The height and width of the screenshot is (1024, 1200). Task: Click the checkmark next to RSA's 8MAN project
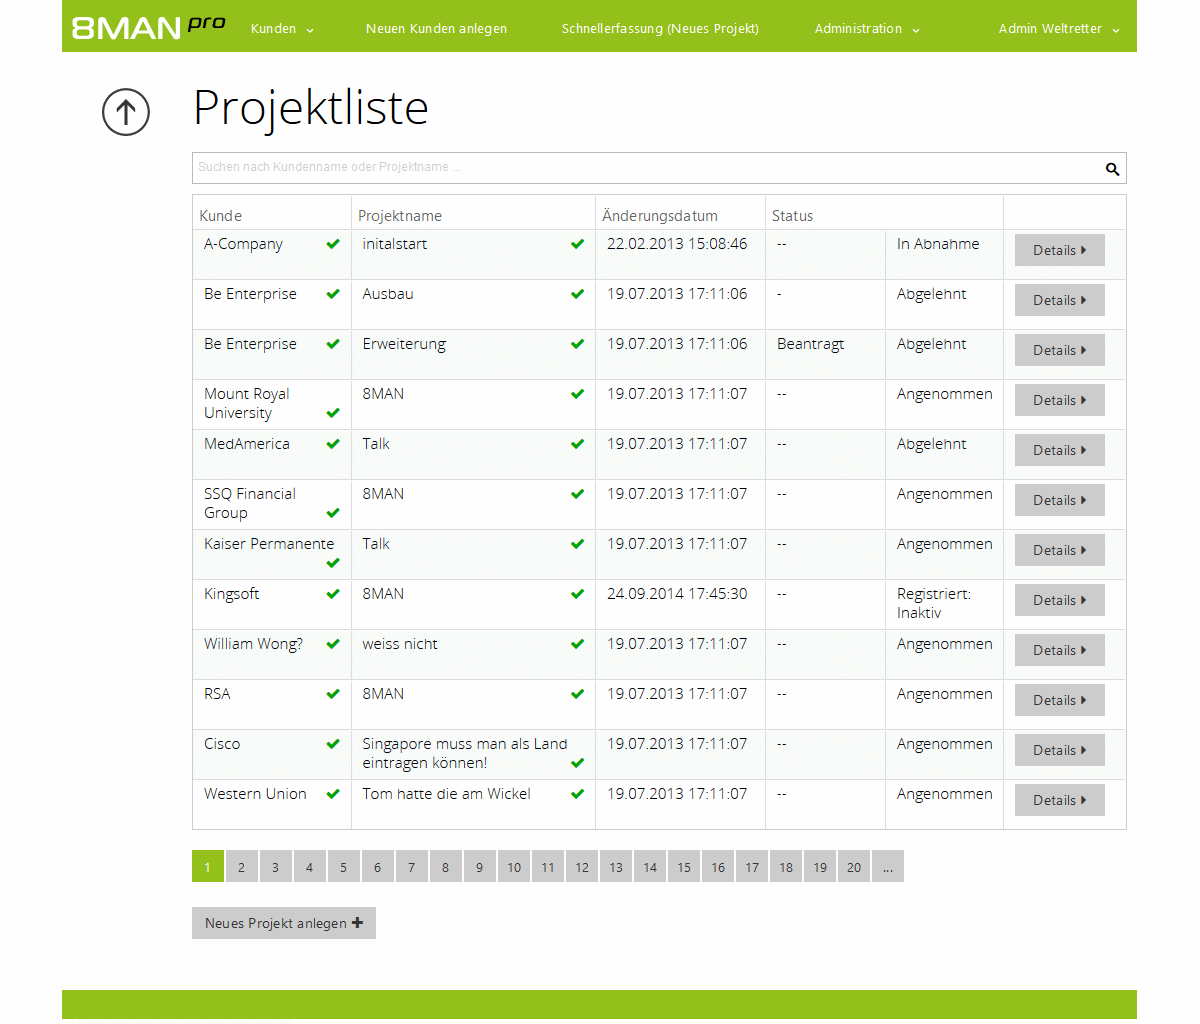click(x=577, y=693)
